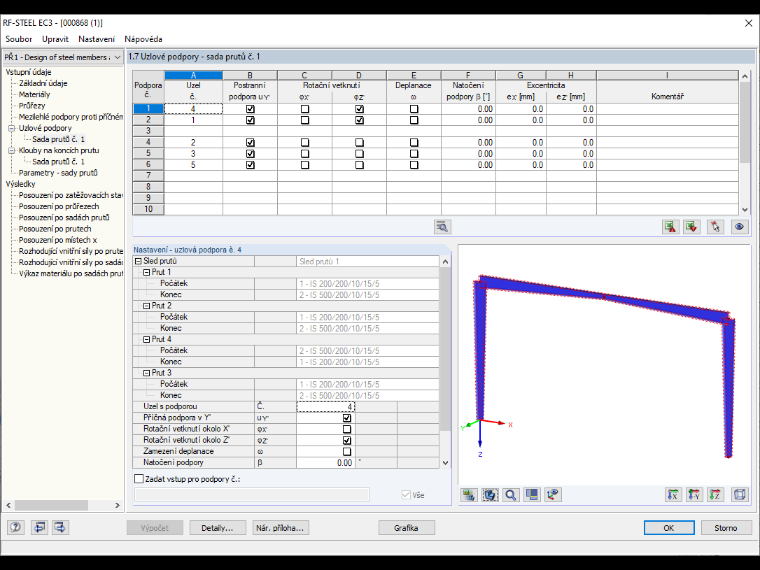Select Parametry - sady prutů tree item
Viewport: 760px width, 570px height.
tap(58, 173)
